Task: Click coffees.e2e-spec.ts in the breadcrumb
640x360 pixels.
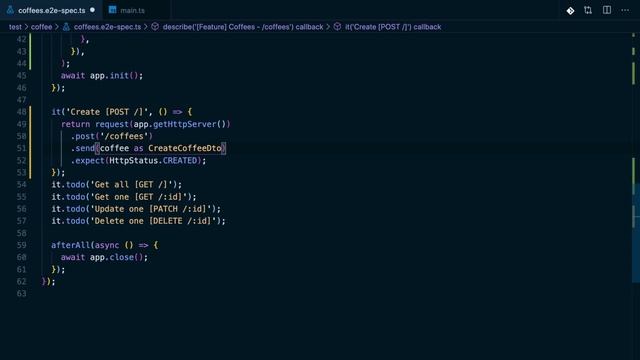Action: (x=107, y=27)
